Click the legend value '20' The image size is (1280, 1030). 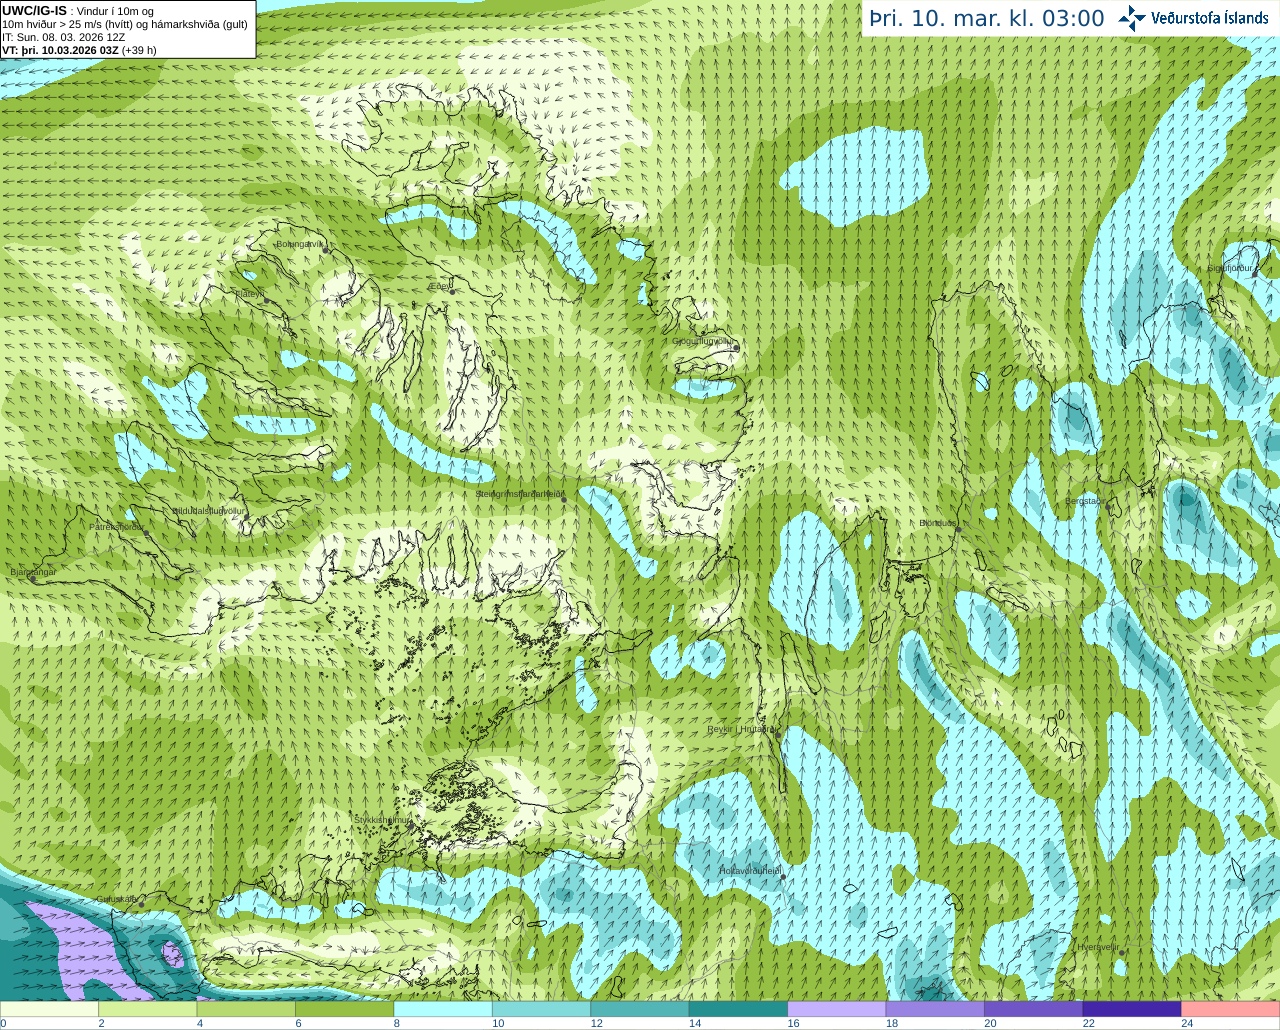click(x=990, y=1024)
